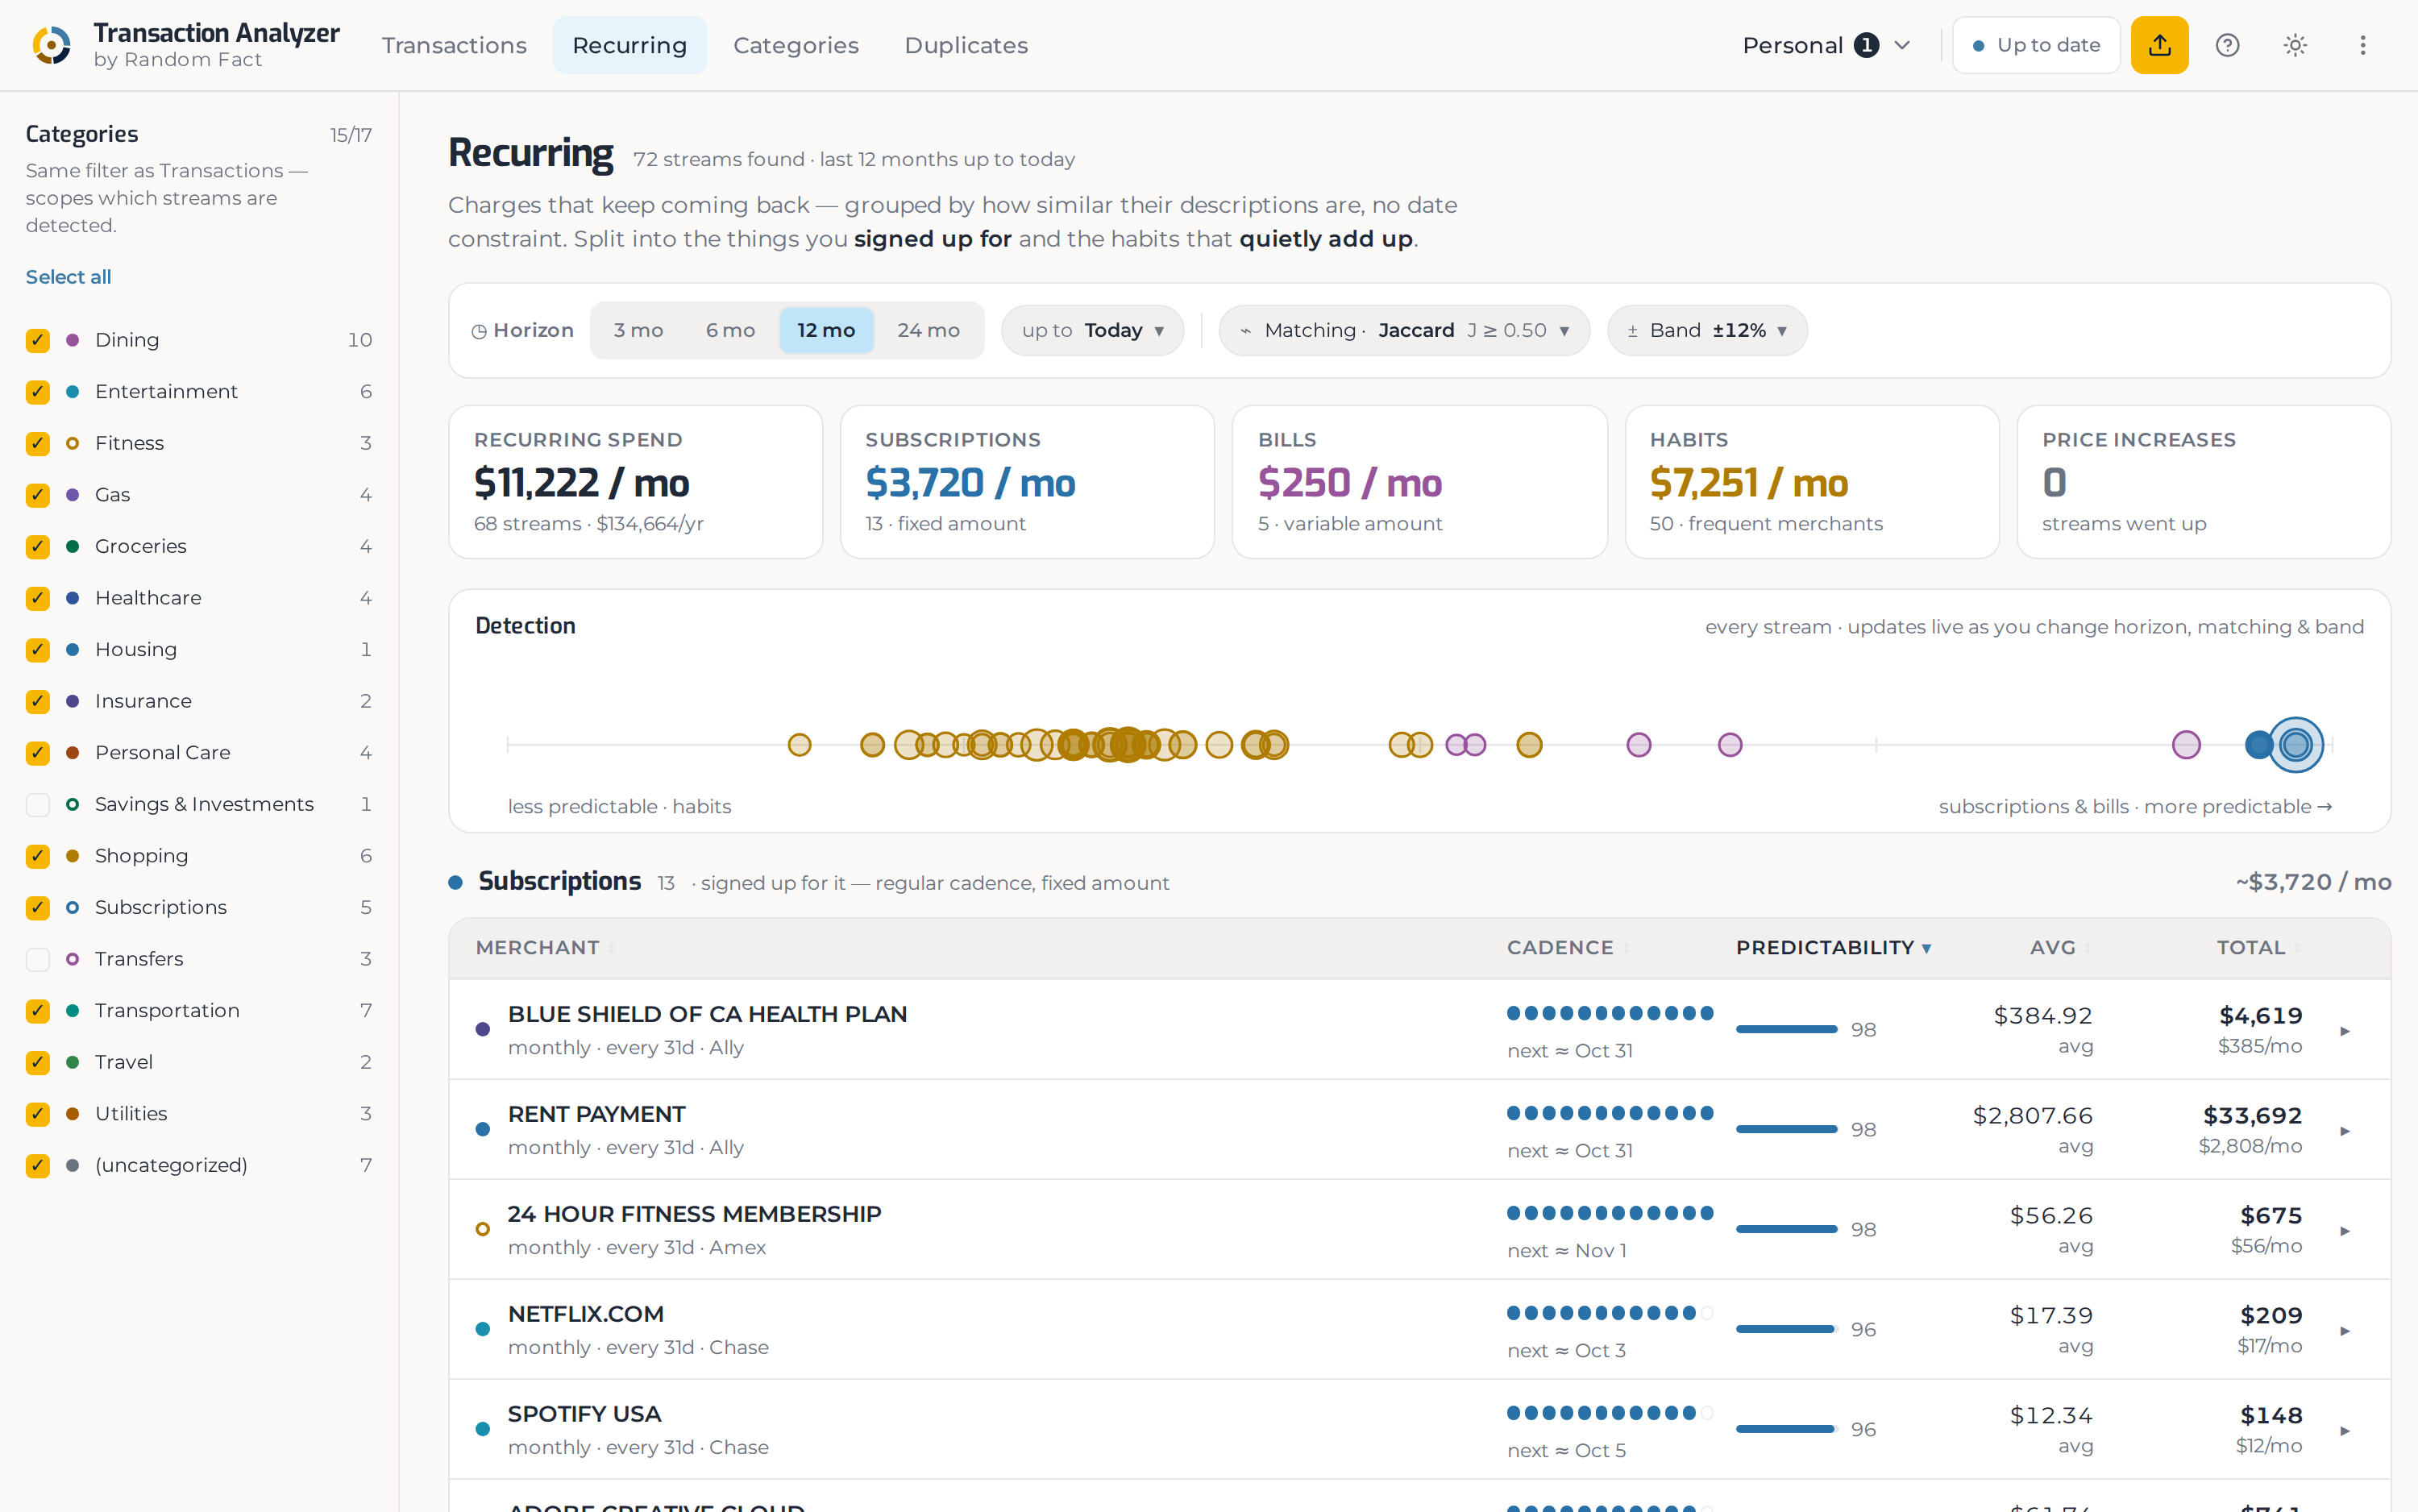Open the three-dot more options menu
Screen dimensions: 2418x1512
click(x=2362, y=45)
